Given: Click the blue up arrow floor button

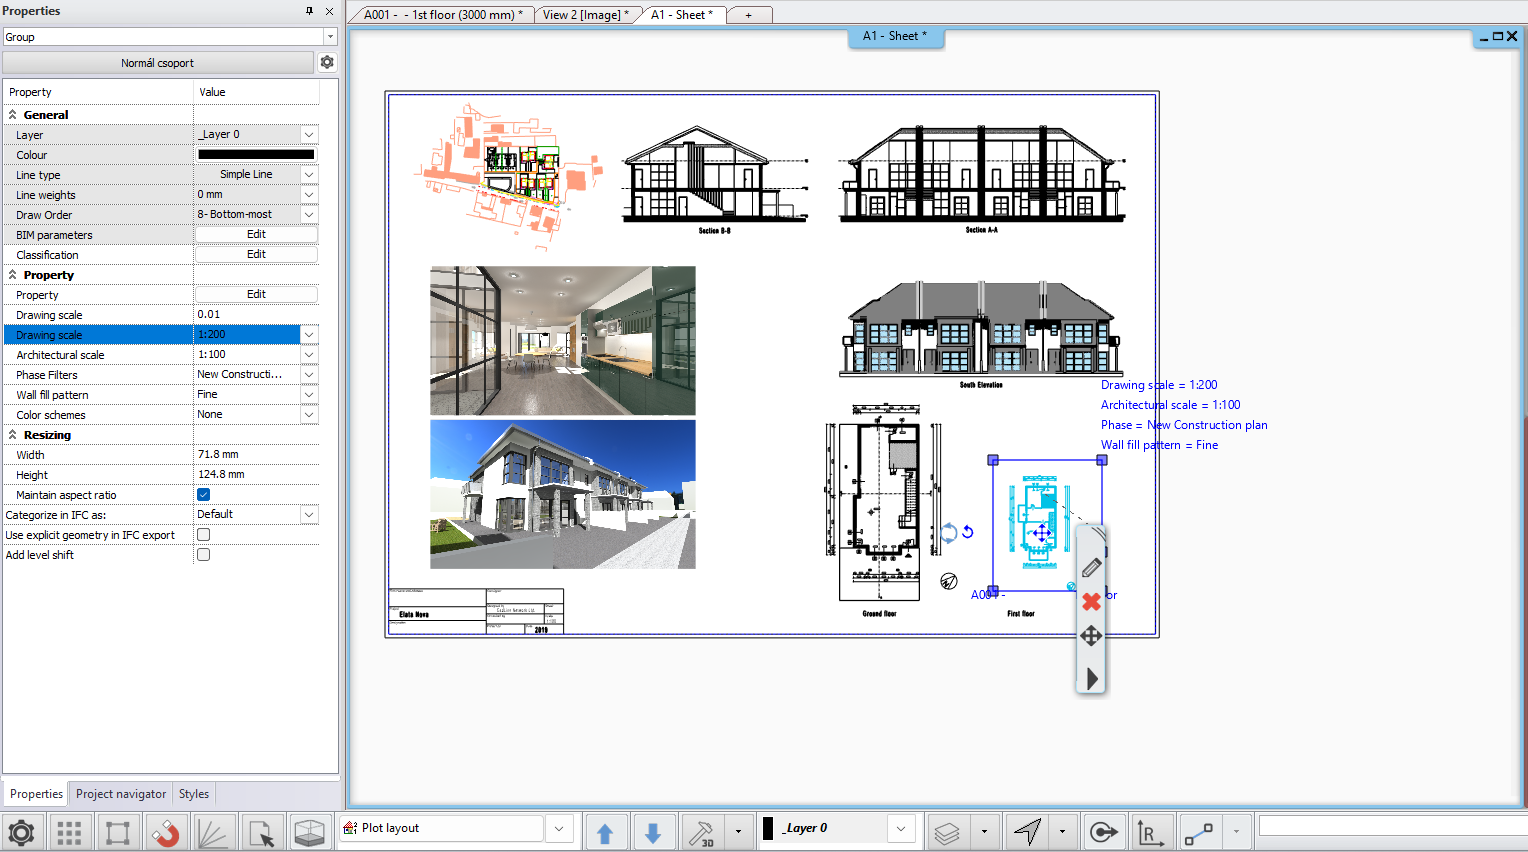Looking at the screenshot, I should pyautogui.click(x=605, y=832).
